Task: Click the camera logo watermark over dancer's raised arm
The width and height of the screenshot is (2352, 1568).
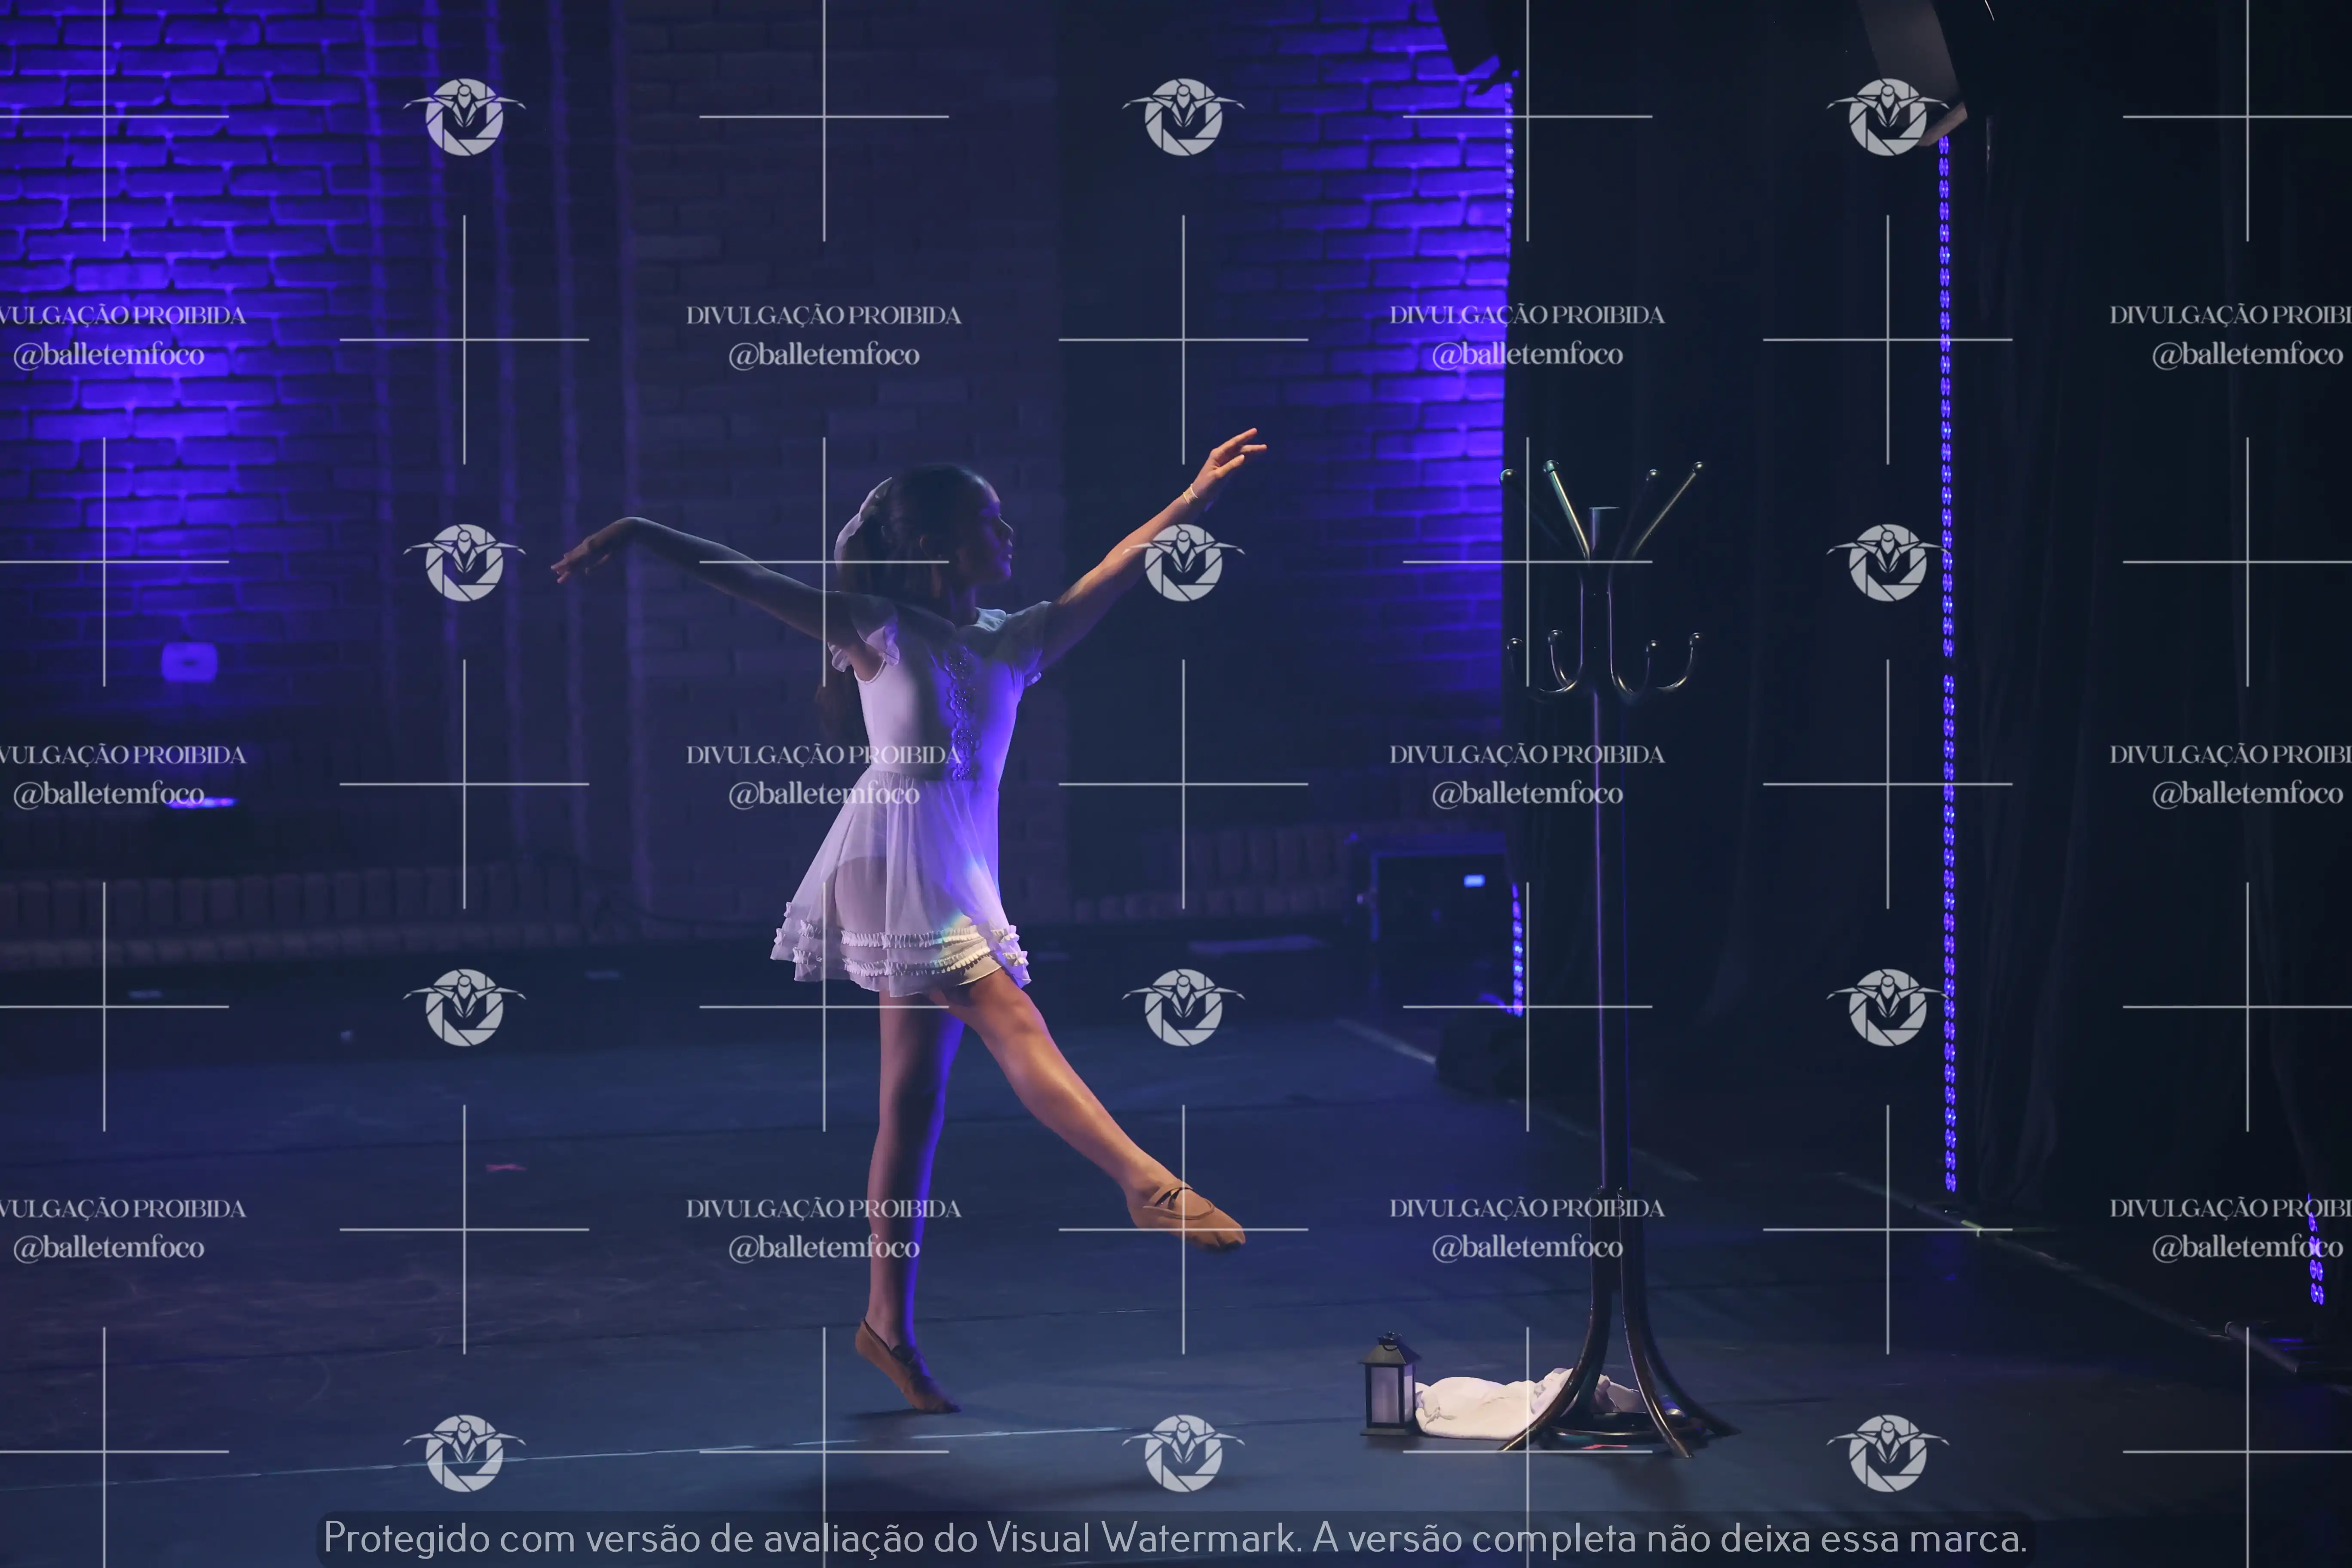Action: point(1183,562)
